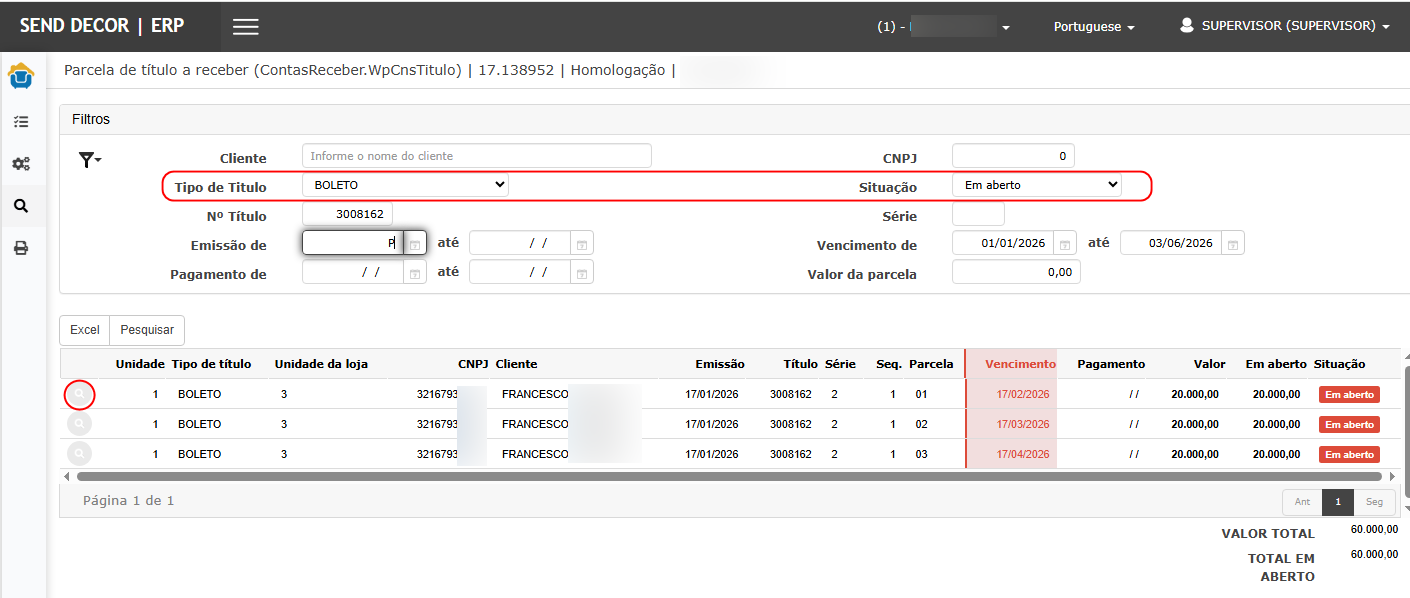Open the checklist icon in the left sidebar

(21, 122)
